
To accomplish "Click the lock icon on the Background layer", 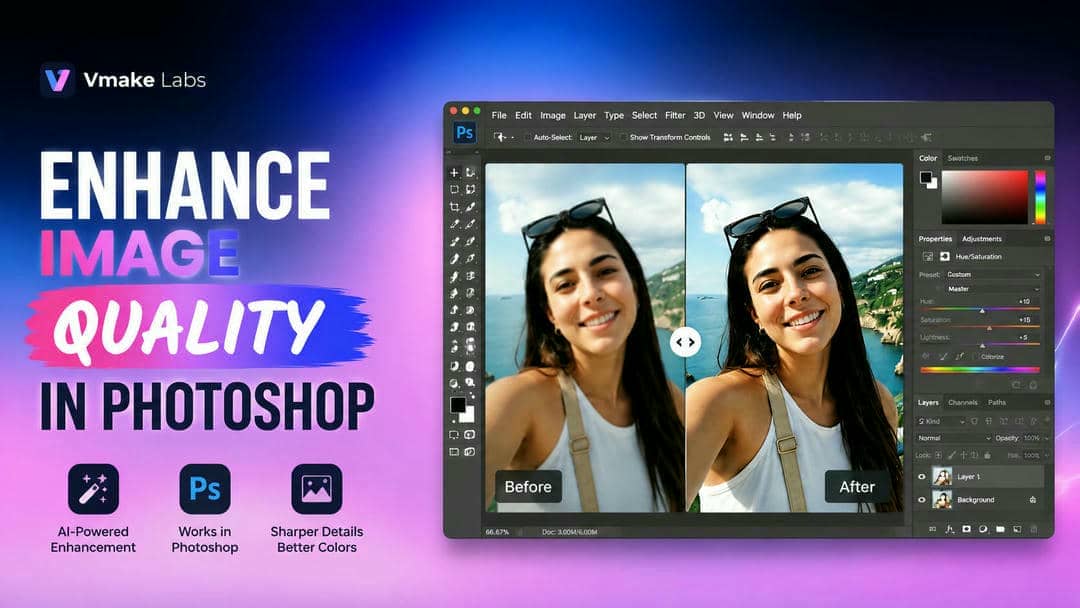I will [x=1032, y=500].
